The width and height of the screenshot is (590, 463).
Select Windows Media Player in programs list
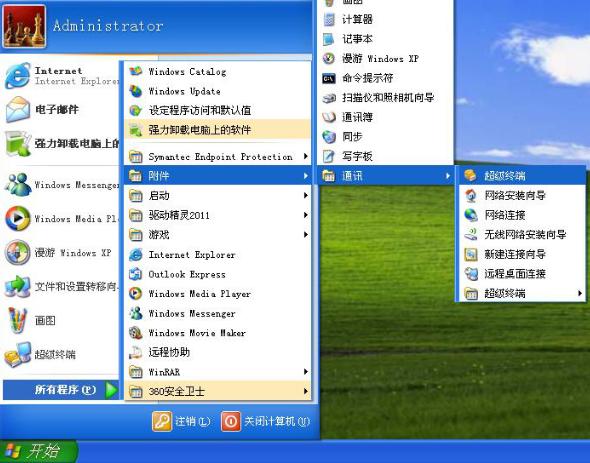pos(217,294)
